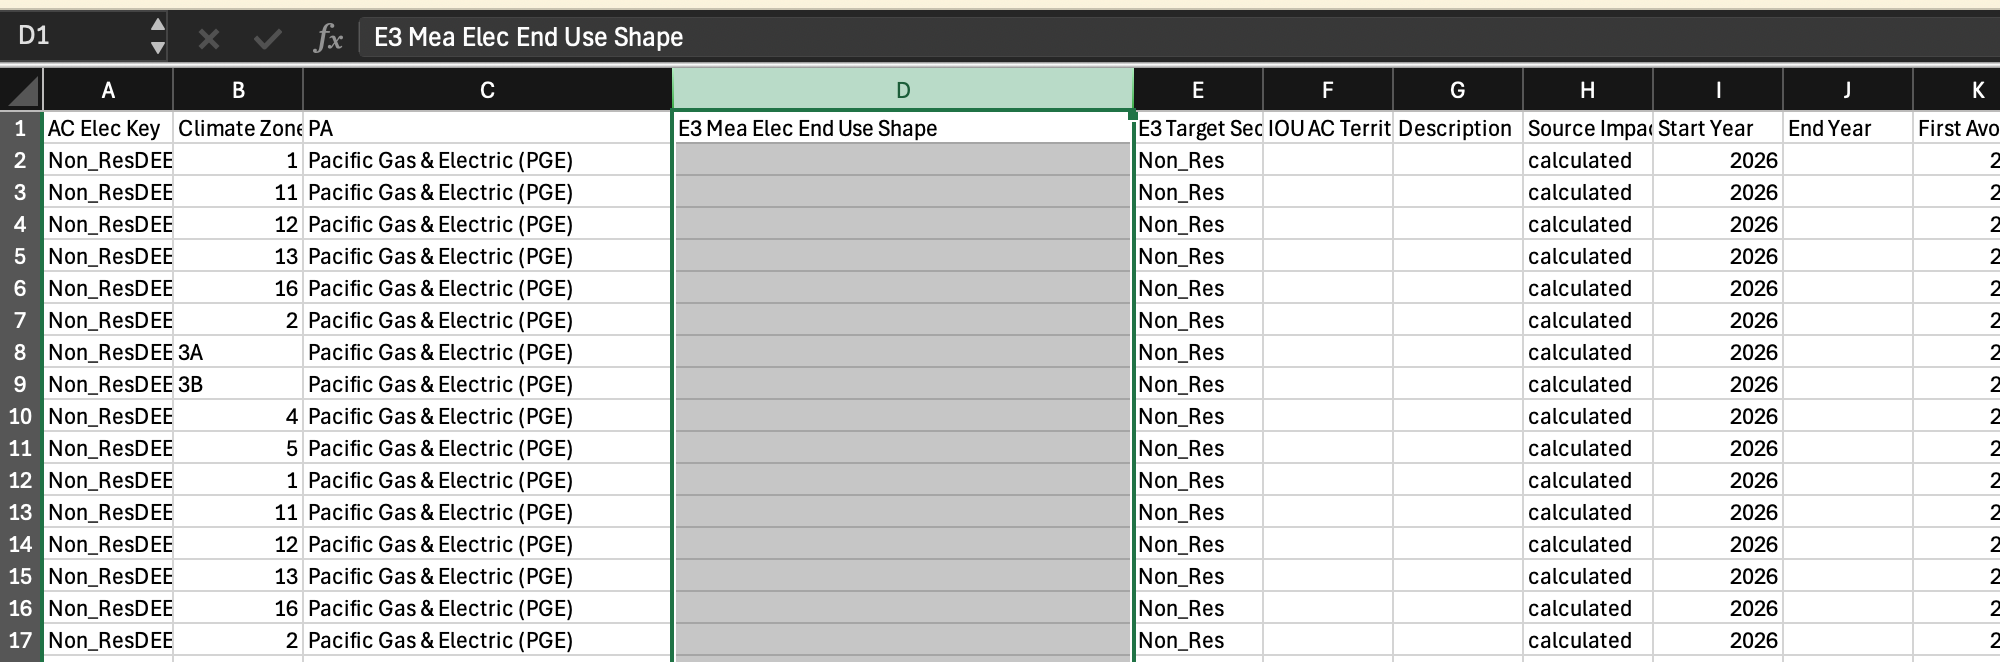Open the insert function fx icon
Image resolution: width=2000 pixels, height=662 pixels.
pos(328,38)
